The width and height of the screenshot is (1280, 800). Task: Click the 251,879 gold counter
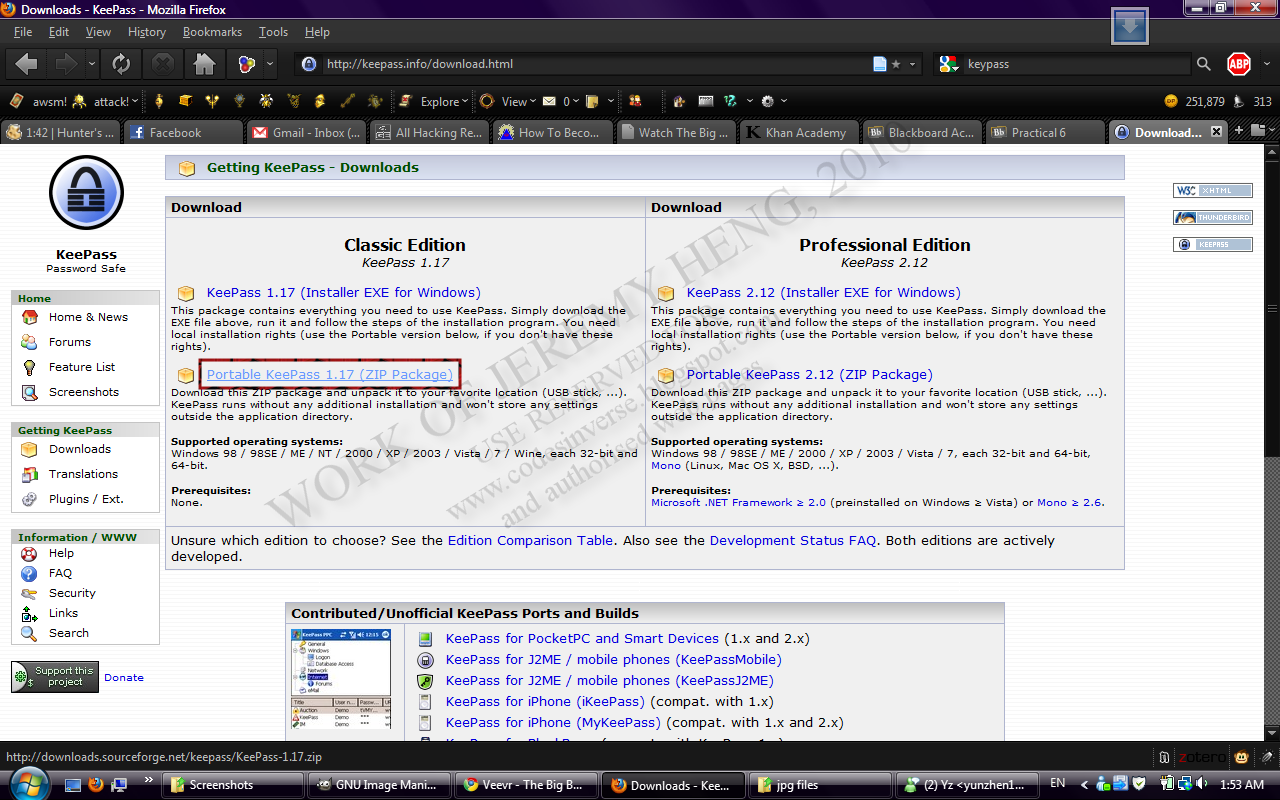click(1195, 101)
